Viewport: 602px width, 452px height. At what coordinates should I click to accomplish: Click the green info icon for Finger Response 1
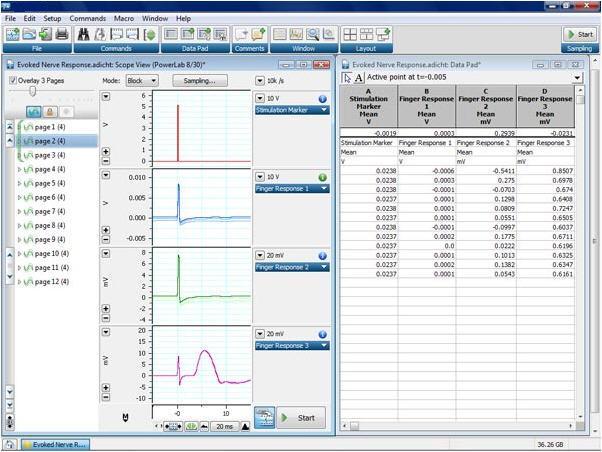click(x=322, y=177)
